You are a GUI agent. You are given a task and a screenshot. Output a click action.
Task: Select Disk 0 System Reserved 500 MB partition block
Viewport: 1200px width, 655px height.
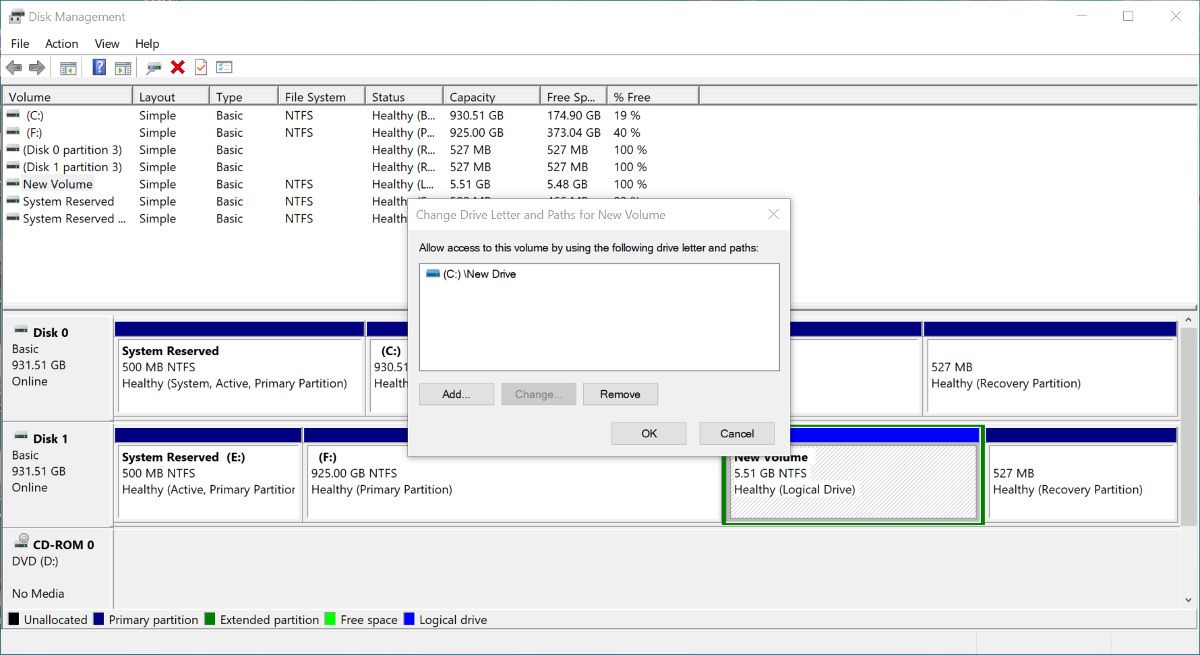[239, 368]
